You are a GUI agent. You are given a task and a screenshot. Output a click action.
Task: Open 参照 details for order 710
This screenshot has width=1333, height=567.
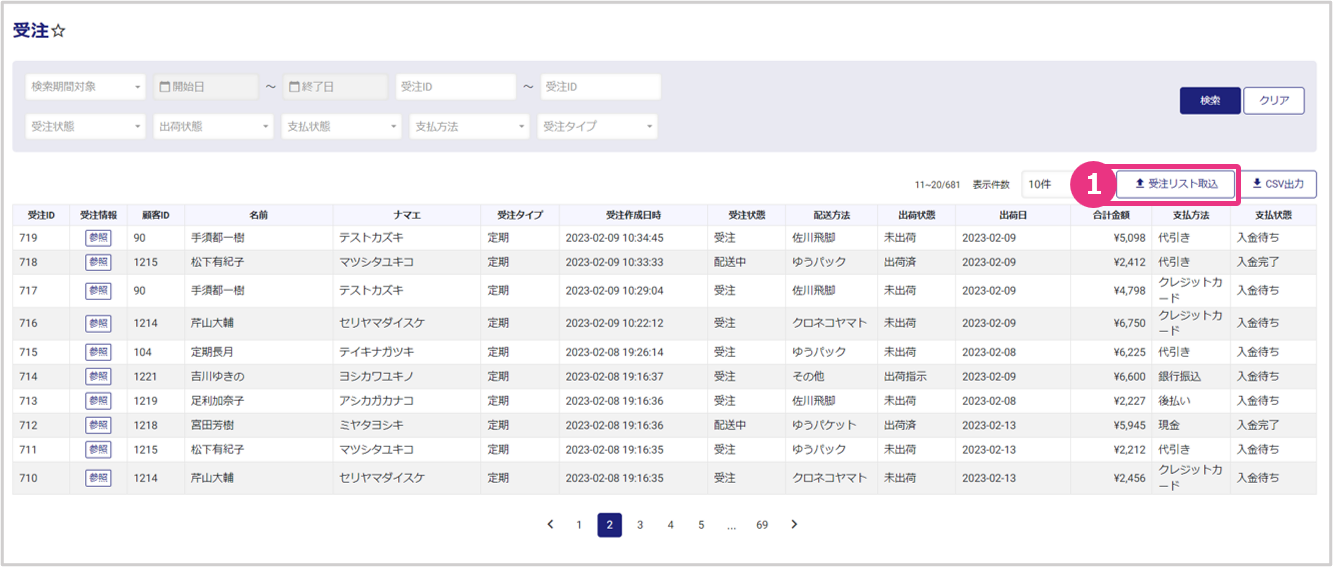[x=98, y=478]
